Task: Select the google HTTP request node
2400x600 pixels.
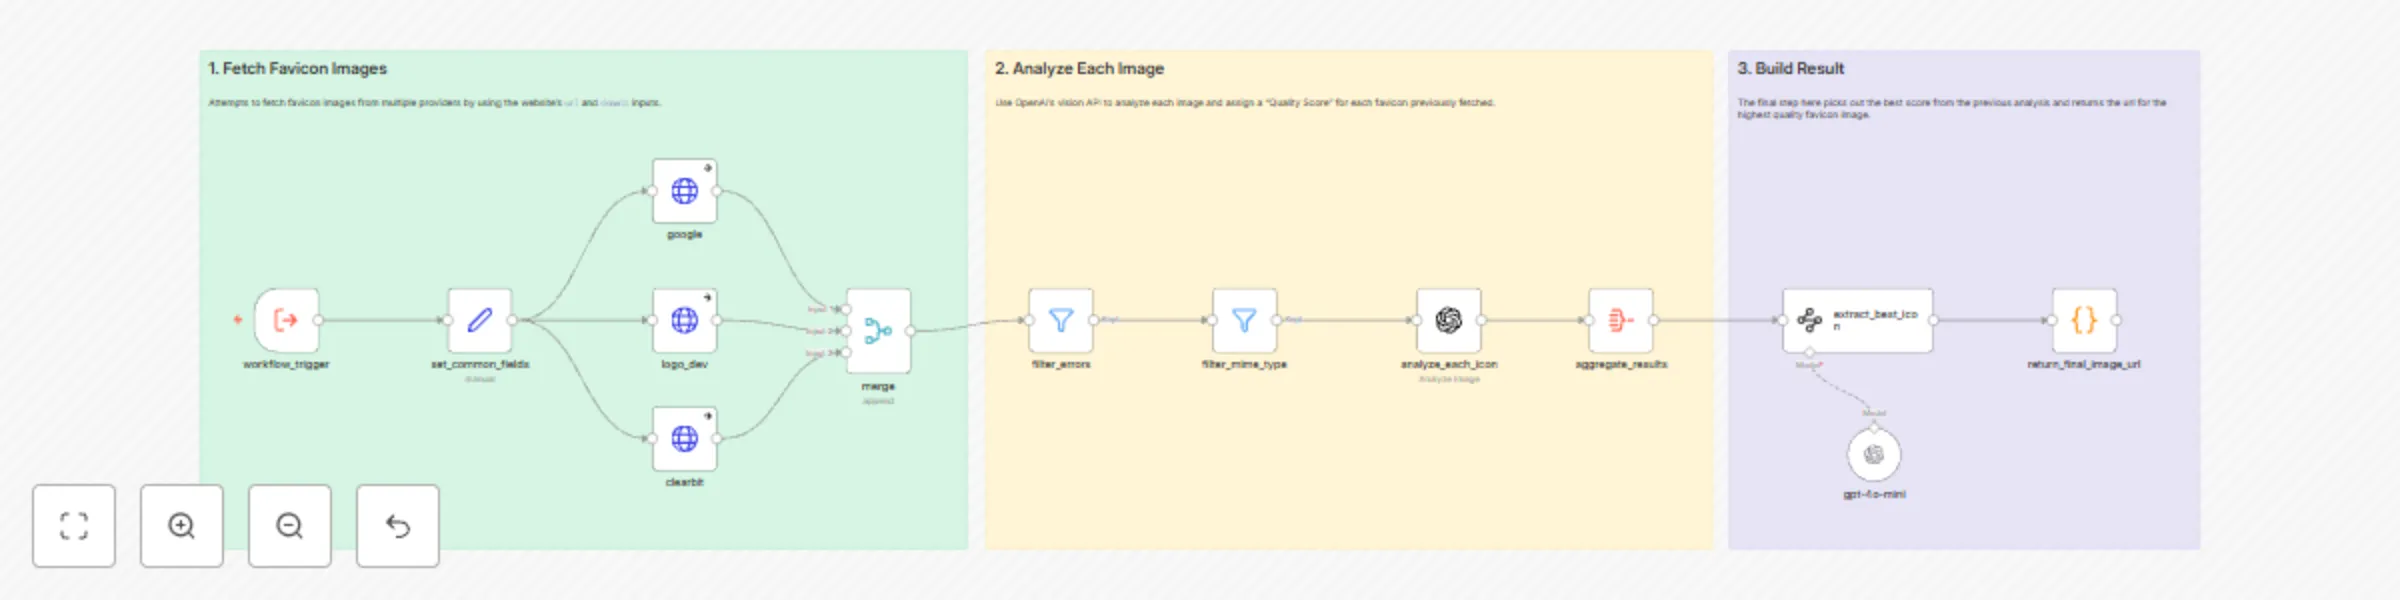Action: pyautogui.click(x=685, y=191)
